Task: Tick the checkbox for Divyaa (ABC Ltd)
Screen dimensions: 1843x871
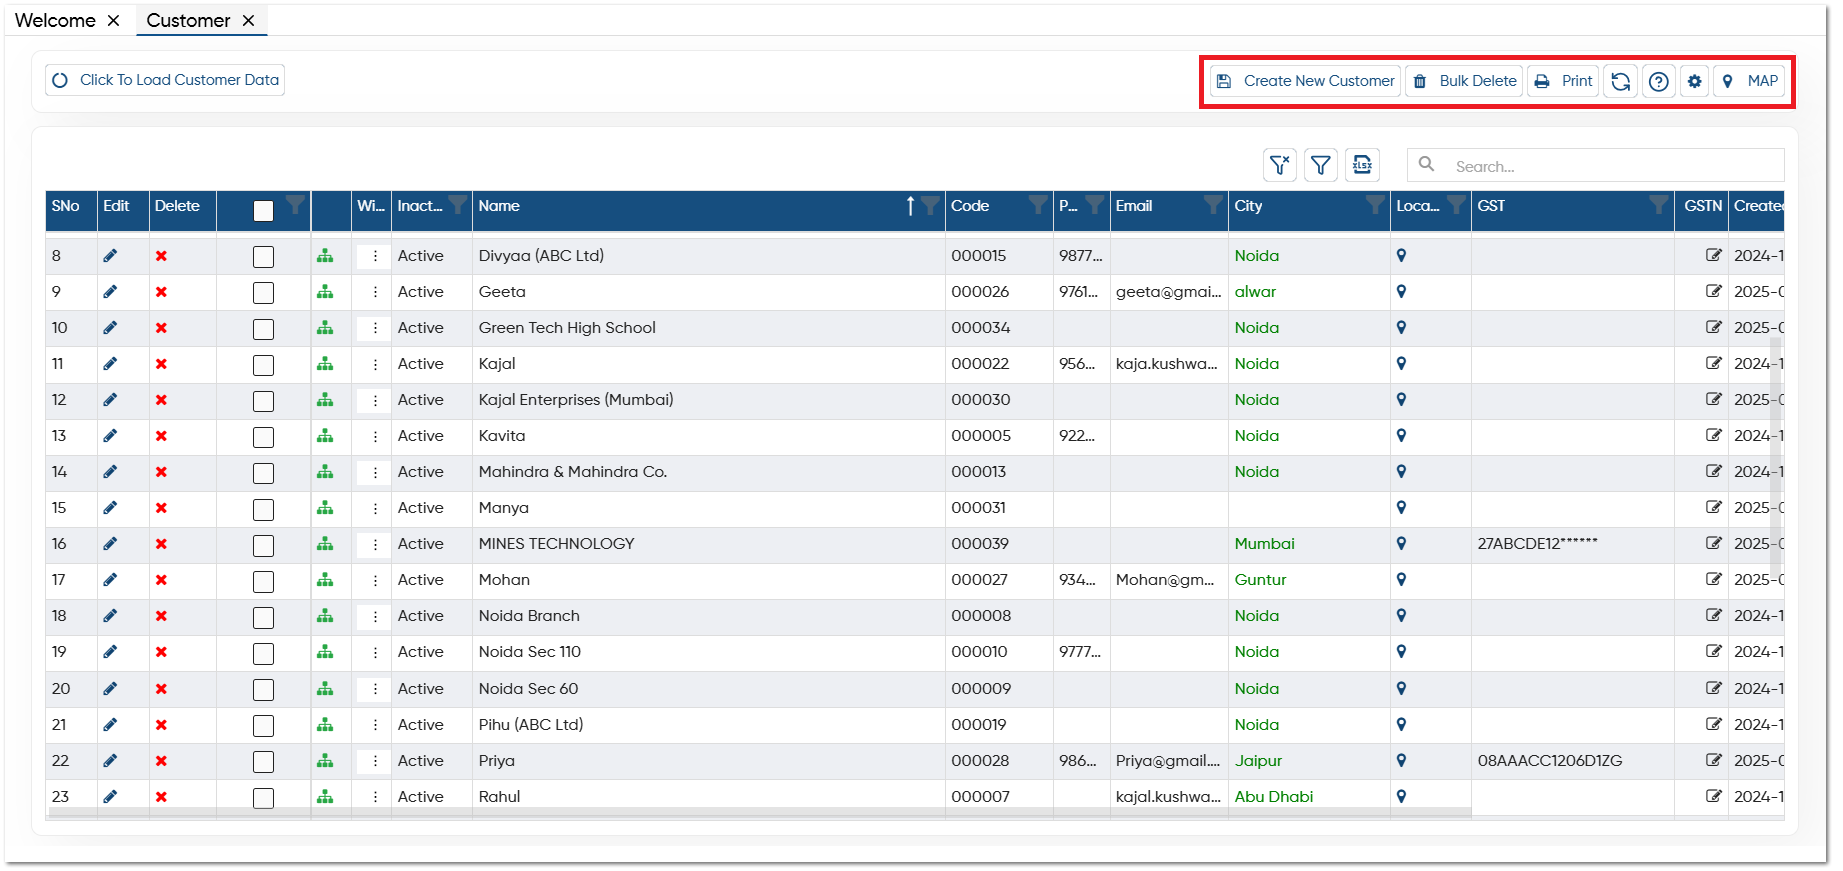Action: click(x=263, y=257)
